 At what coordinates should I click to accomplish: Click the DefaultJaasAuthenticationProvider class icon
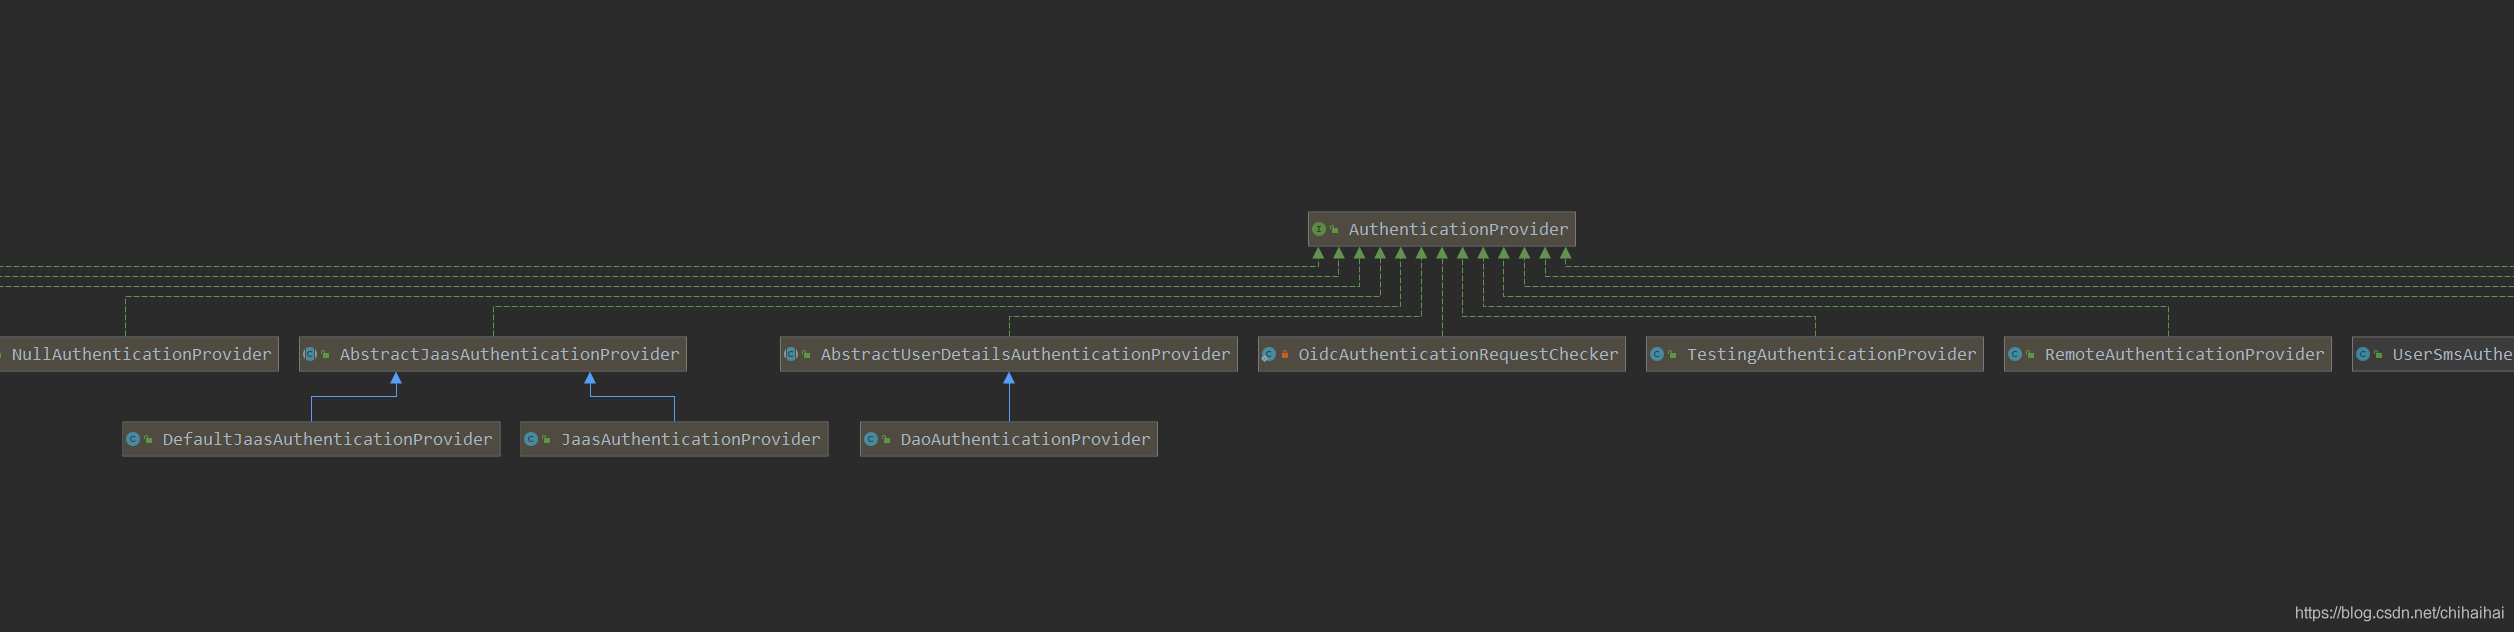(133, 439)
